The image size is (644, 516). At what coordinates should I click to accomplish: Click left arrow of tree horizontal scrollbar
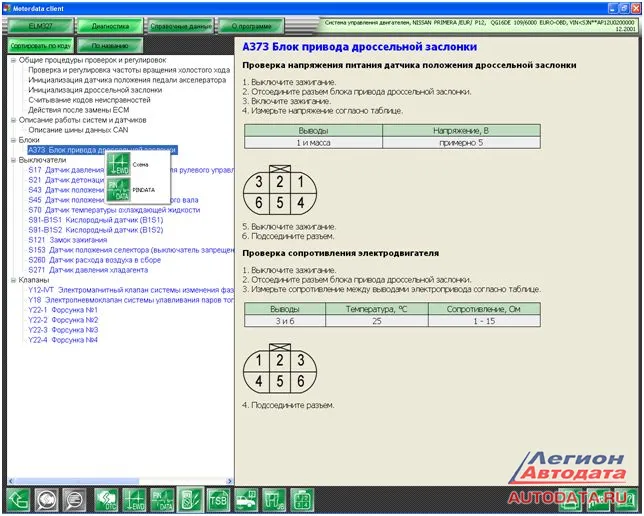coord(11,481)
